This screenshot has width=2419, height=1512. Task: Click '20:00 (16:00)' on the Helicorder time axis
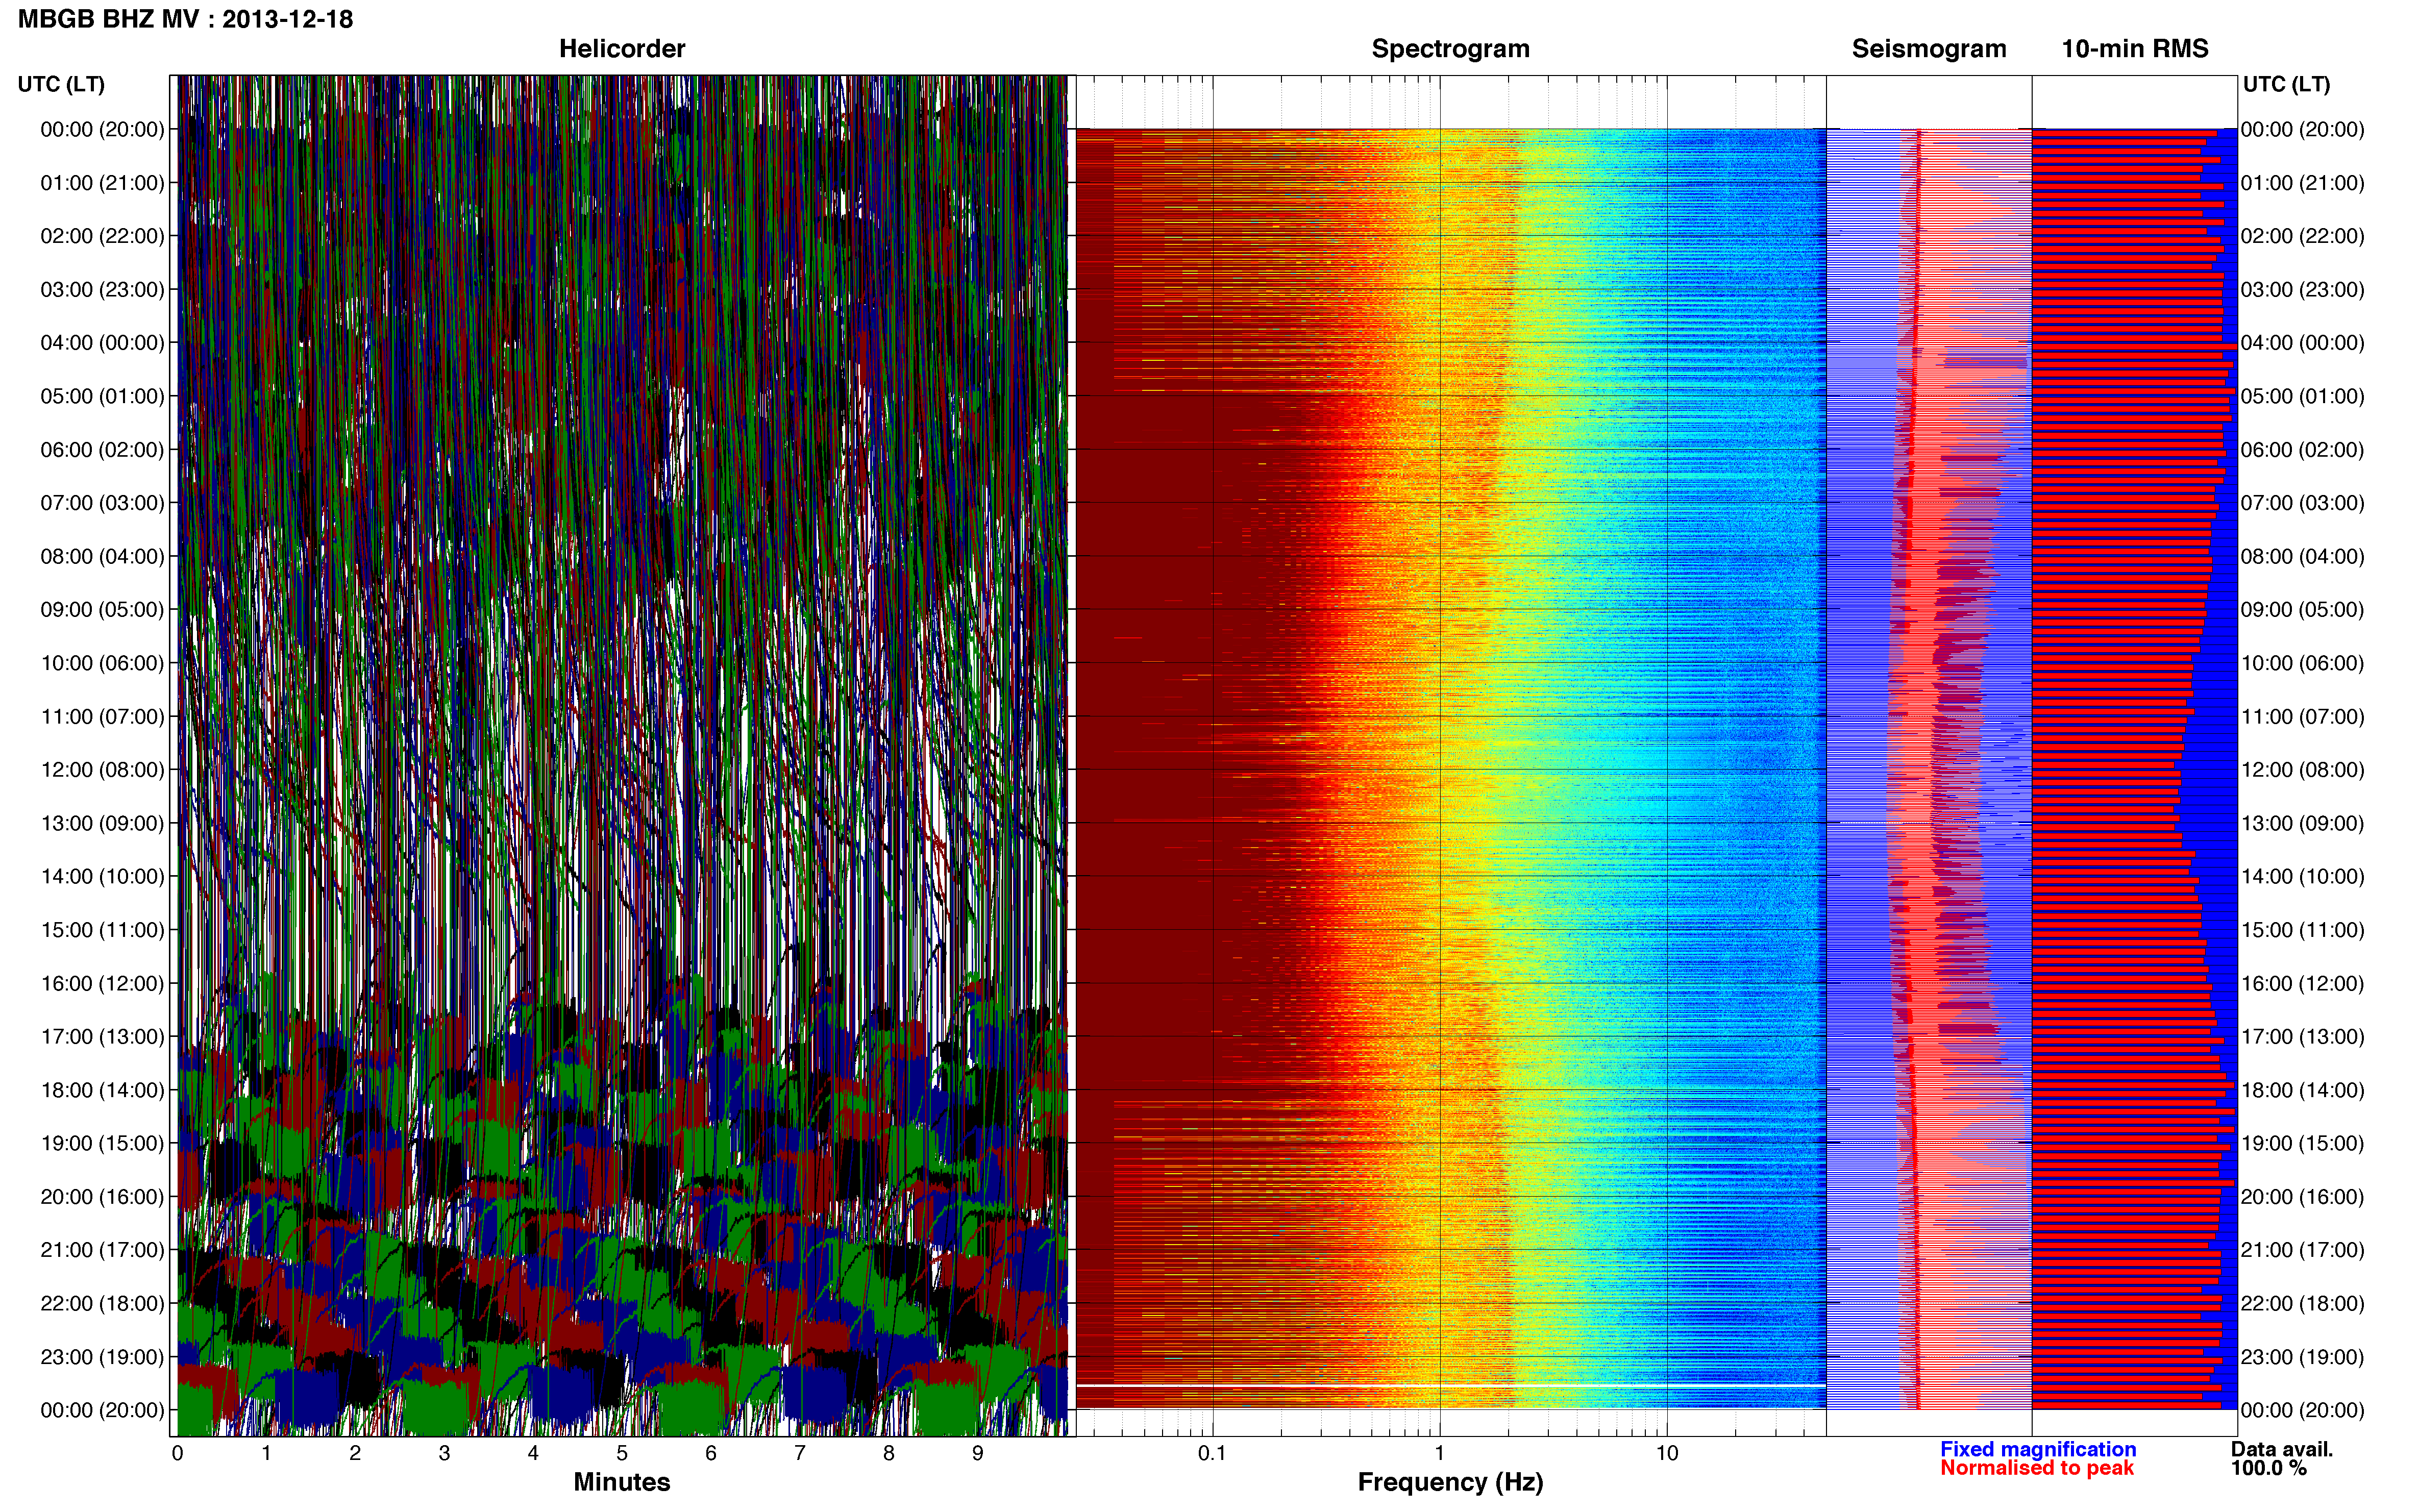point(102,1197)
